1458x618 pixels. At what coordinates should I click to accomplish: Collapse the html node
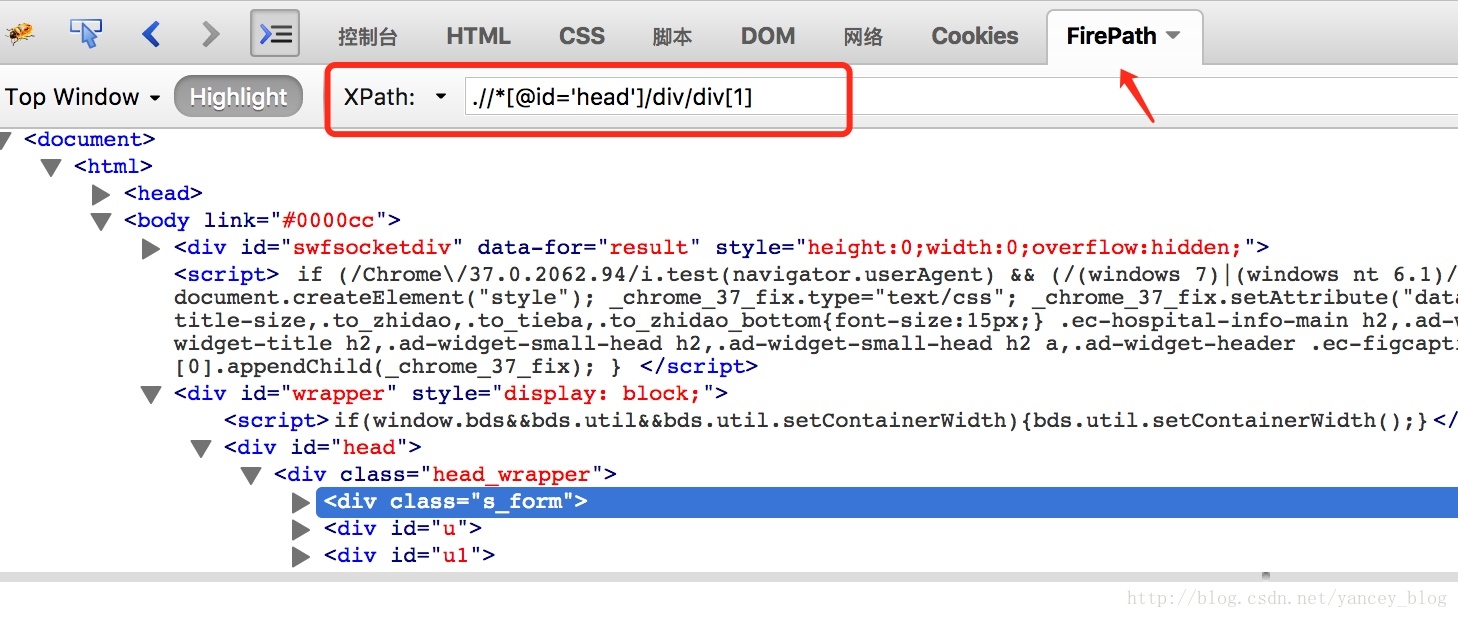click(x=51, y=167)
